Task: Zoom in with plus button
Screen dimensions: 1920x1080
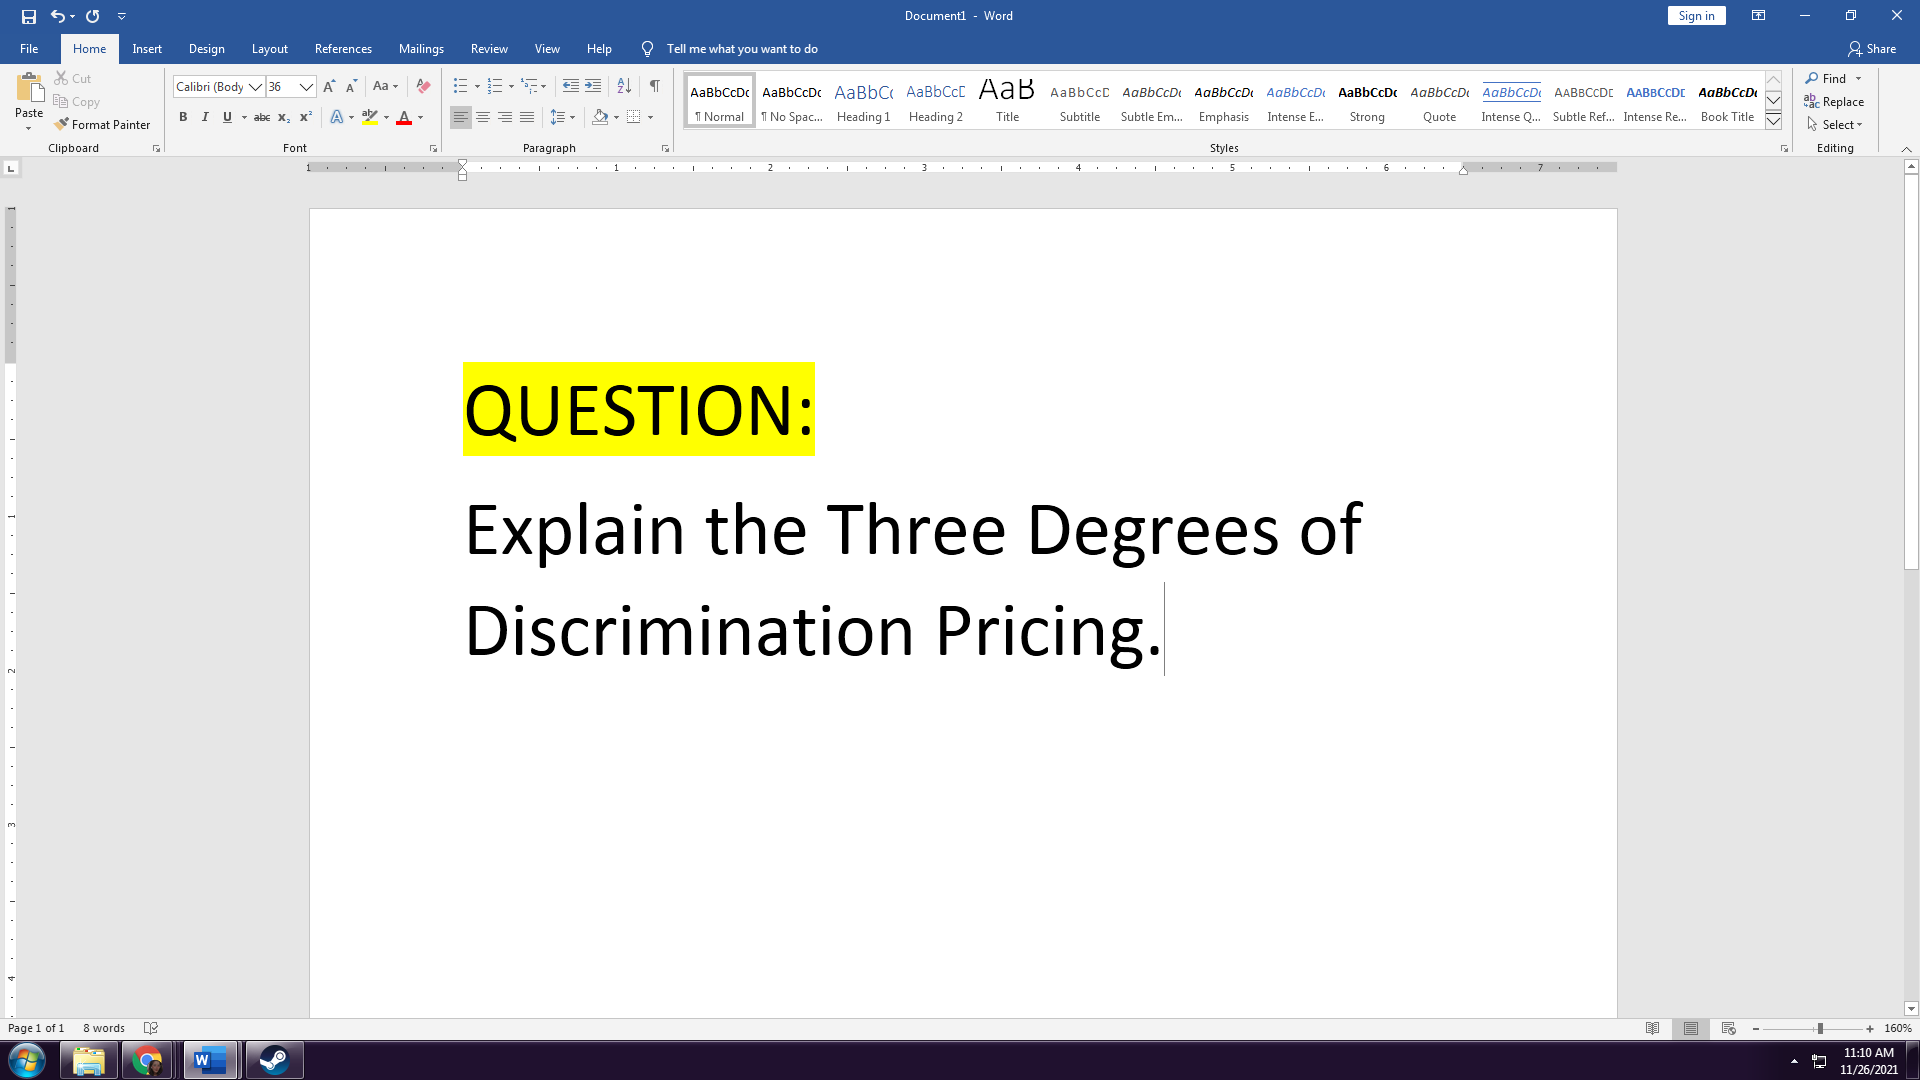Action: [1870, 1029]
